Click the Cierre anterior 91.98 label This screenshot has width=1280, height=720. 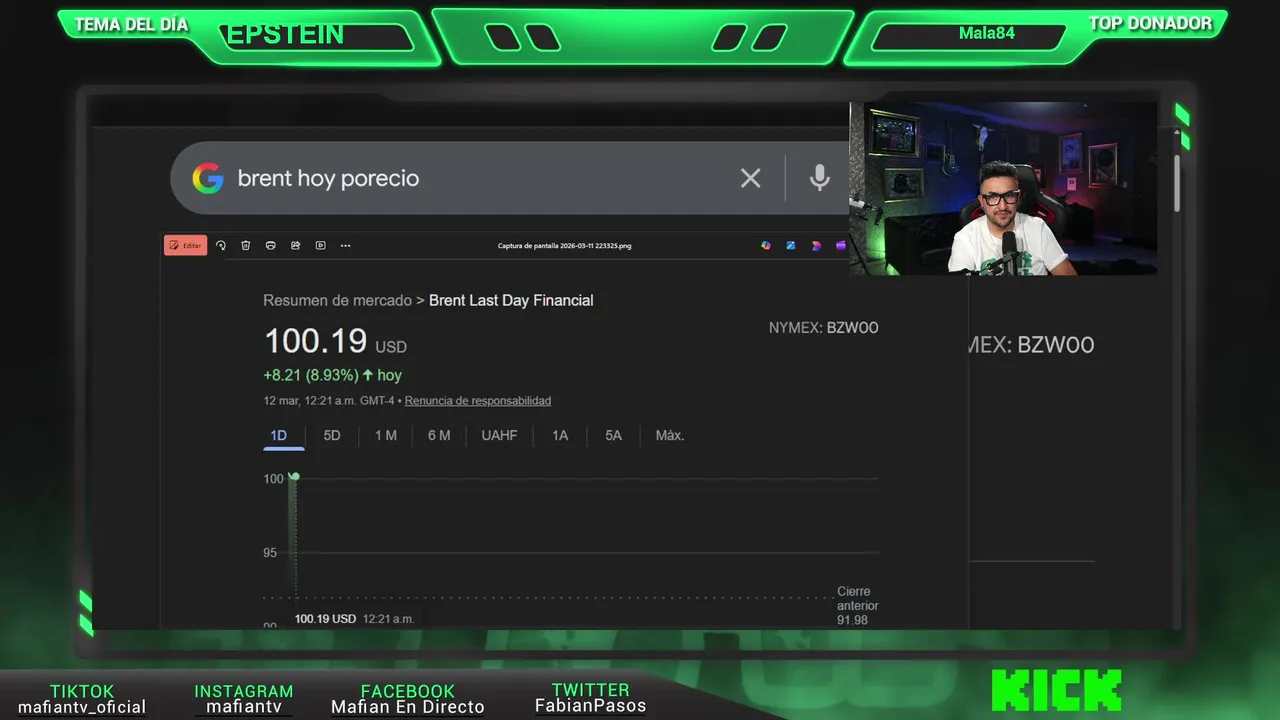857,606
